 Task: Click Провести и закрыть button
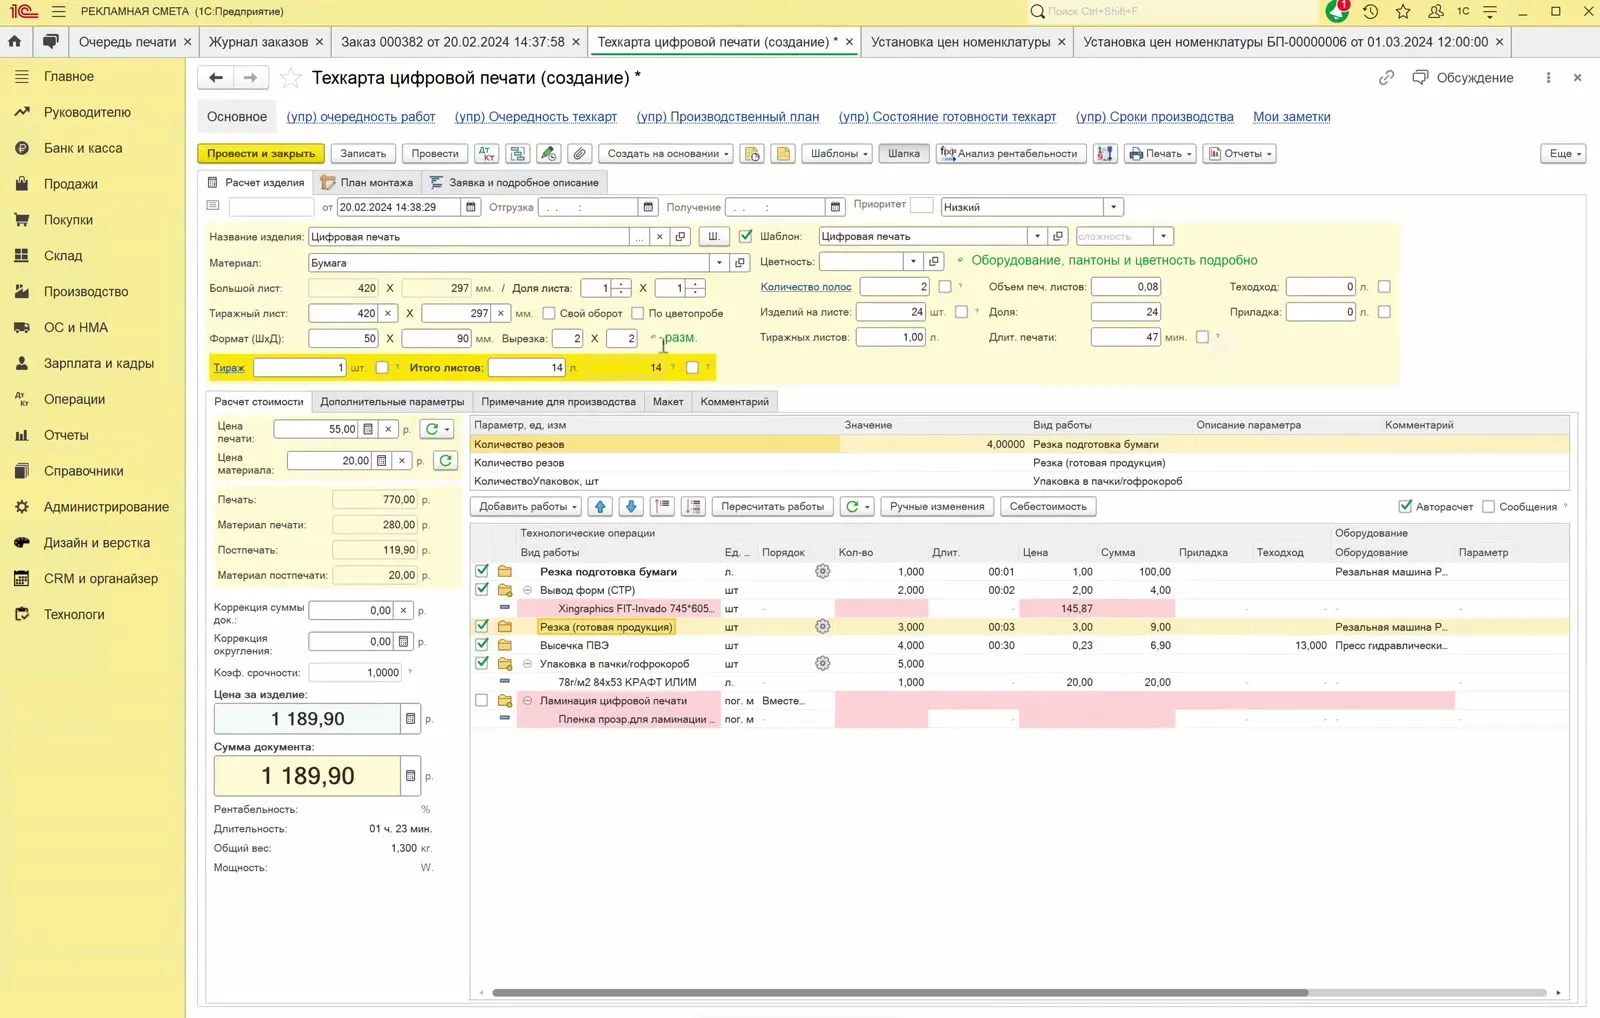pyautogui.click(x=261, y=154)
